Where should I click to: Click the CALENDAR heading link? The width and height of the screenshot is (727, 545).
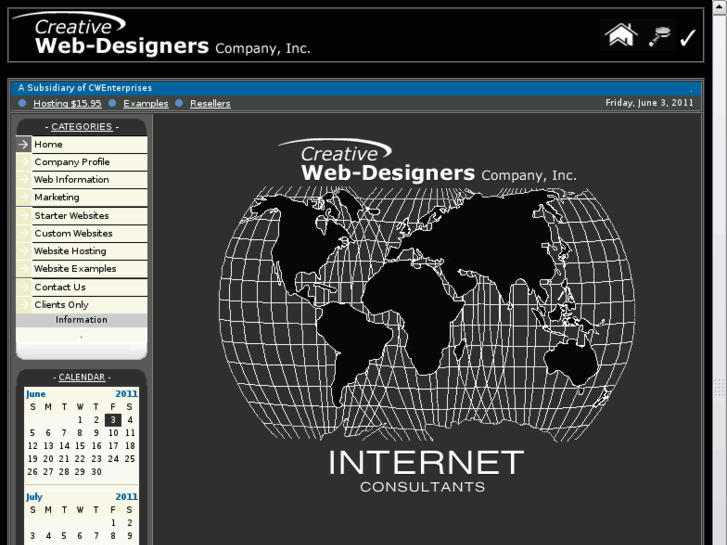tap(82, 377)
